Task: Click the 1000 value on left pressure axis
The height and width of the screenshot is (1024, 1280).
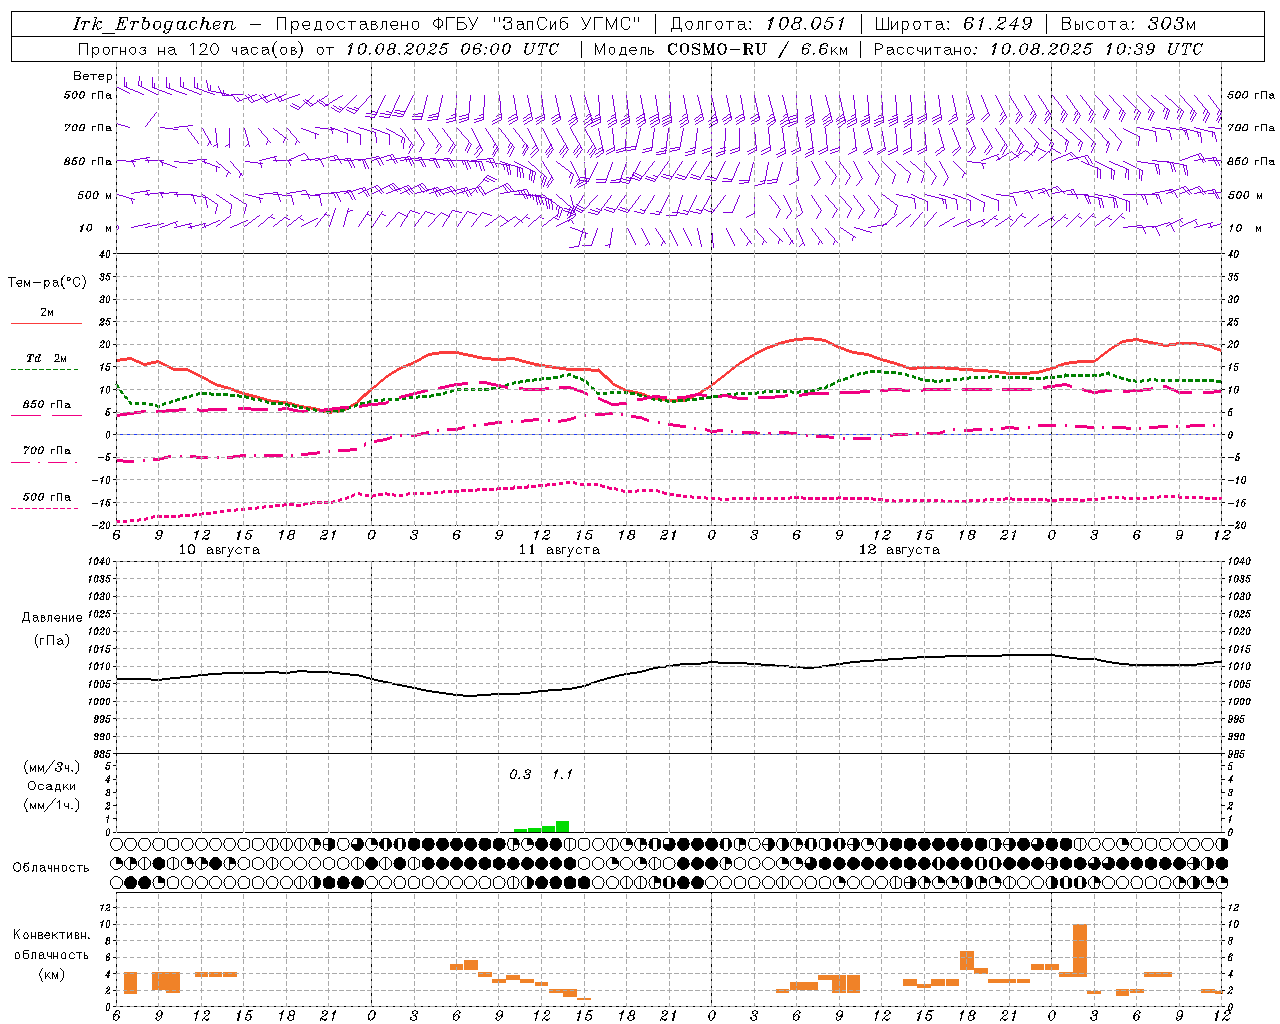Action: pos(100,702)
